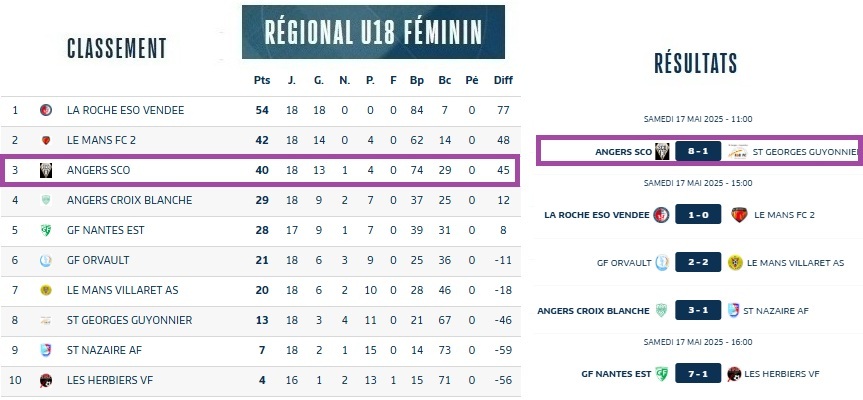This screenshot has width=863, height=400.
Task: Click St Nazaire AF crest in standings
Action: coord(45,350)
